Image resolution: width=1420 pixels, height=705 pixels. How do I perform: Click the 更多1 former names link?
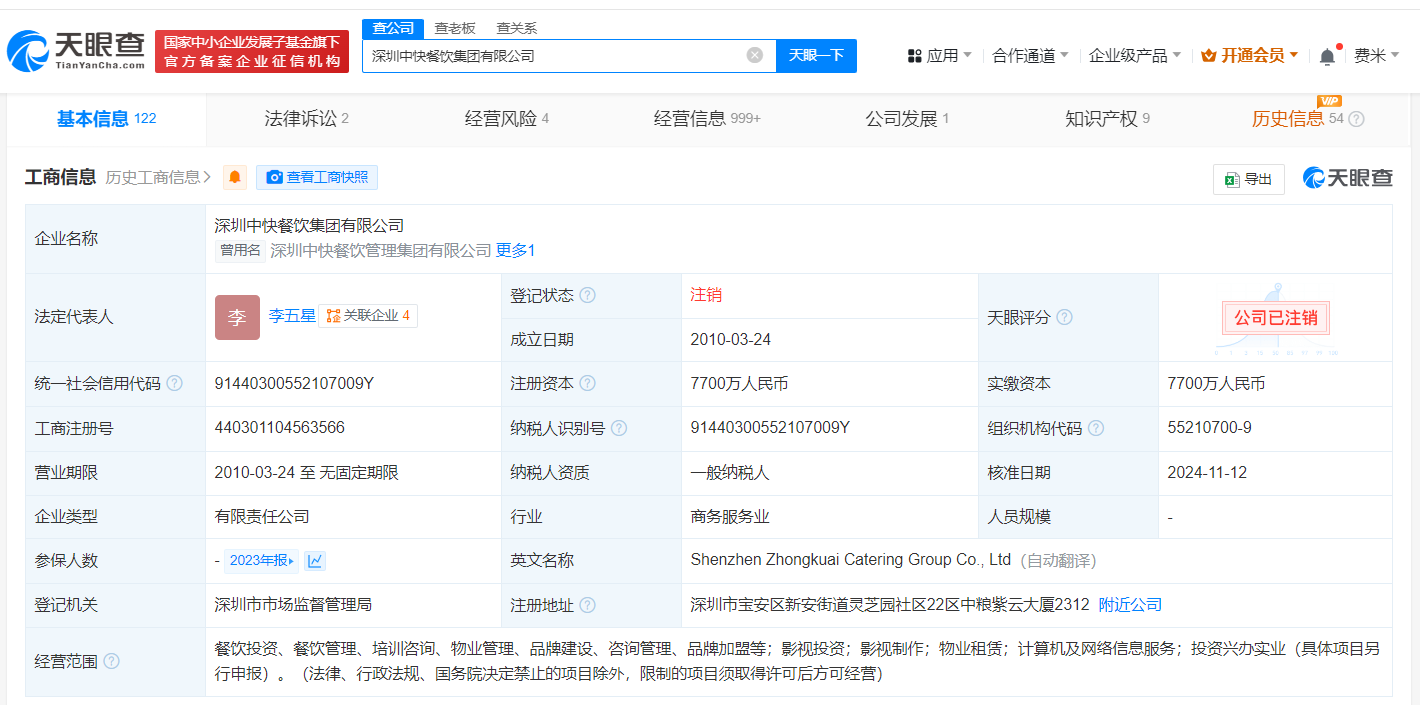pyautogui.click(x=516, y=251)
